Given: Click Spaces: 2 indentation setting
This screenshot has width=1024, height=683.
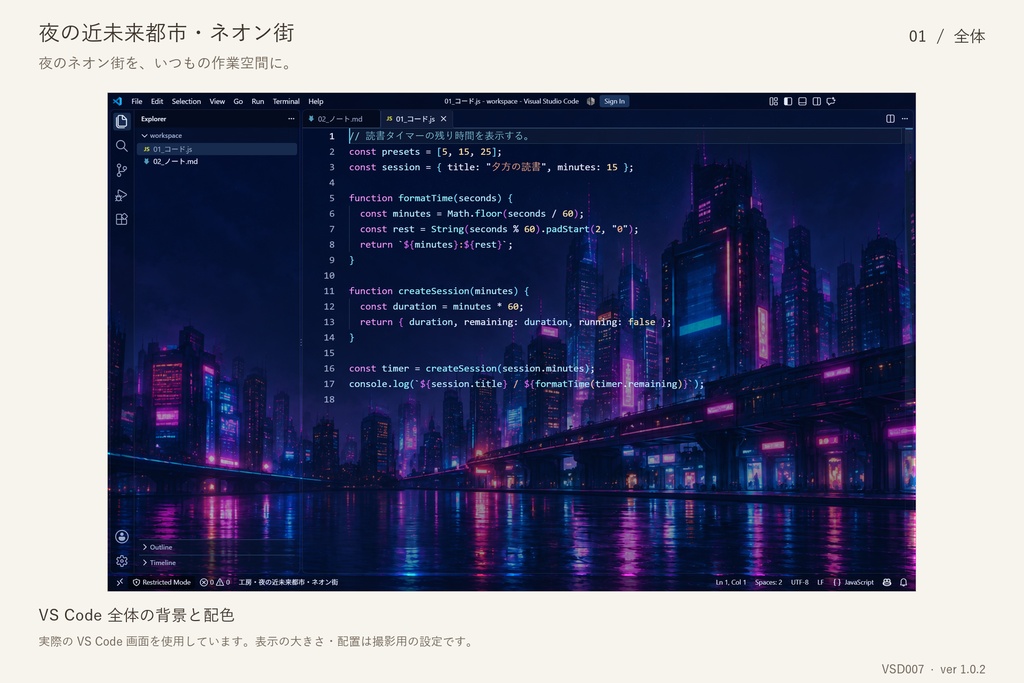Looking at the screenshot, I should point(768,582).
